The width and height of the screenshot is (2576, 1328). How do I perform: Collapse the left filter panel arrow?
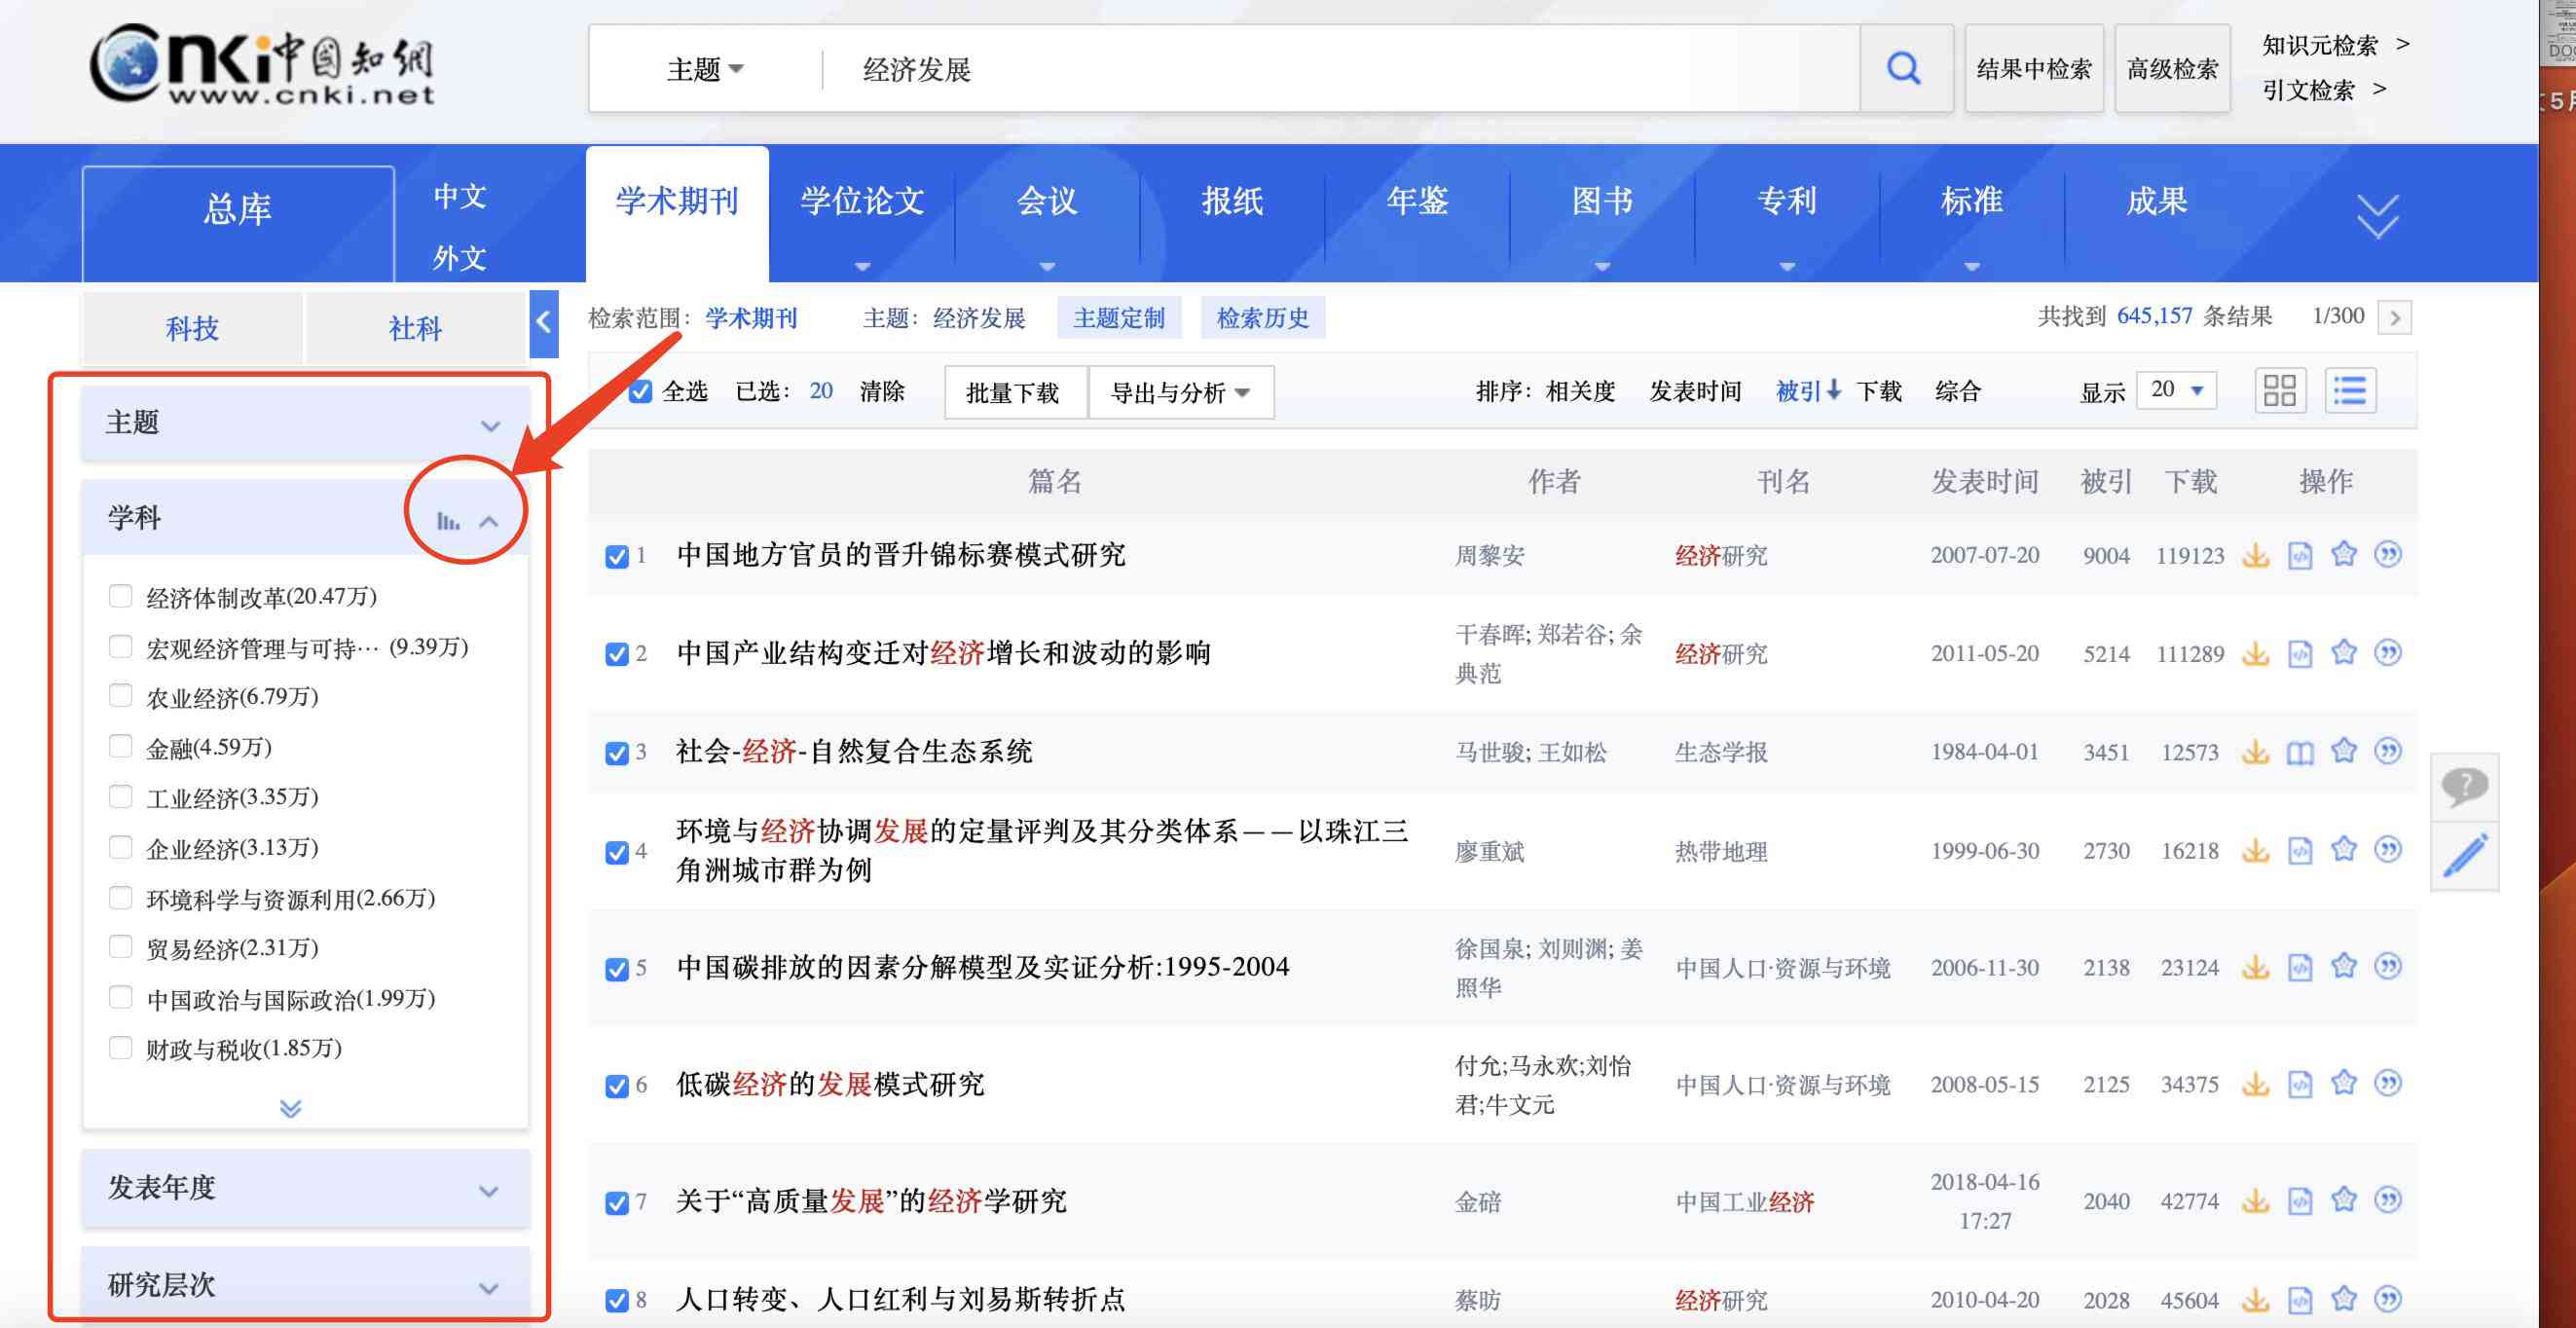(543, 323)
